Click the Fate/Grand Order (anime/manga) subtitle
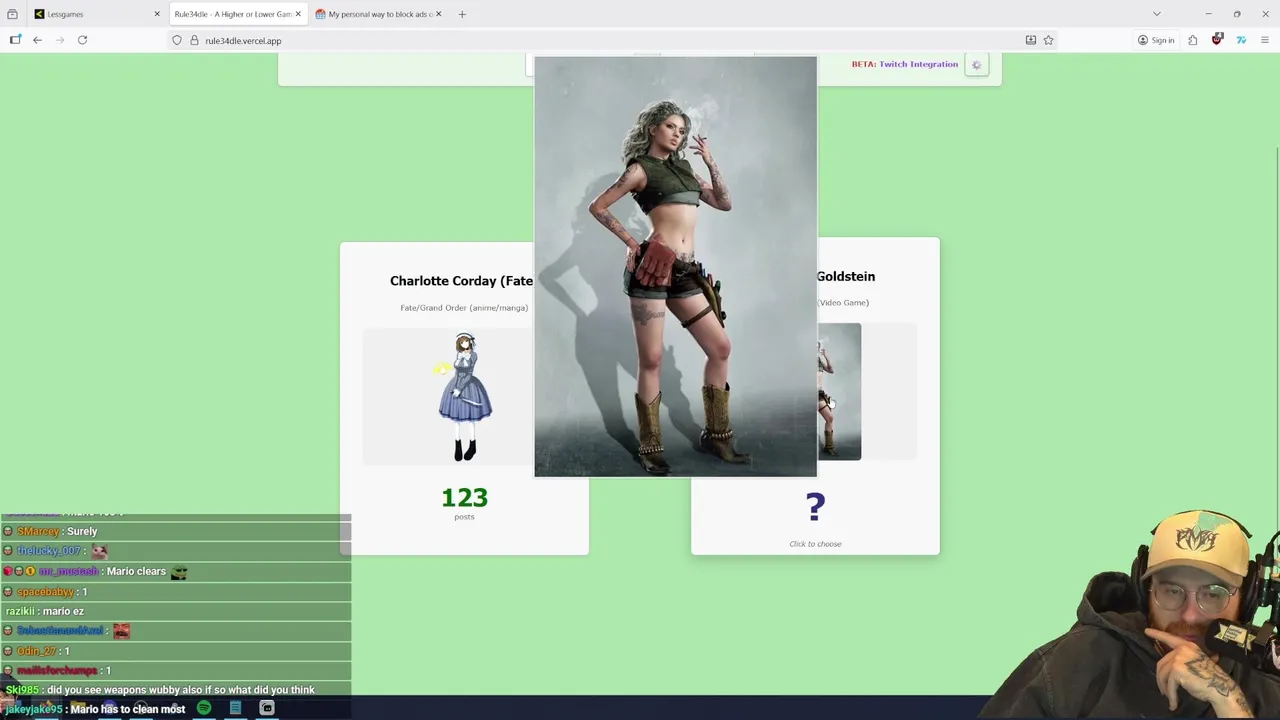Screen dimensions: 1280x720 (464, 308)
